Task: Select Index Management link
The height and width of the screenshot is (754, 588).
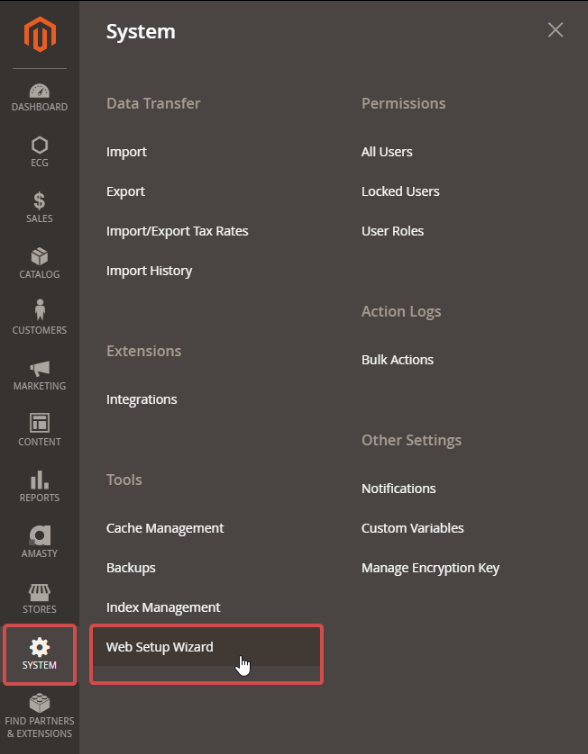Action: 163,607
